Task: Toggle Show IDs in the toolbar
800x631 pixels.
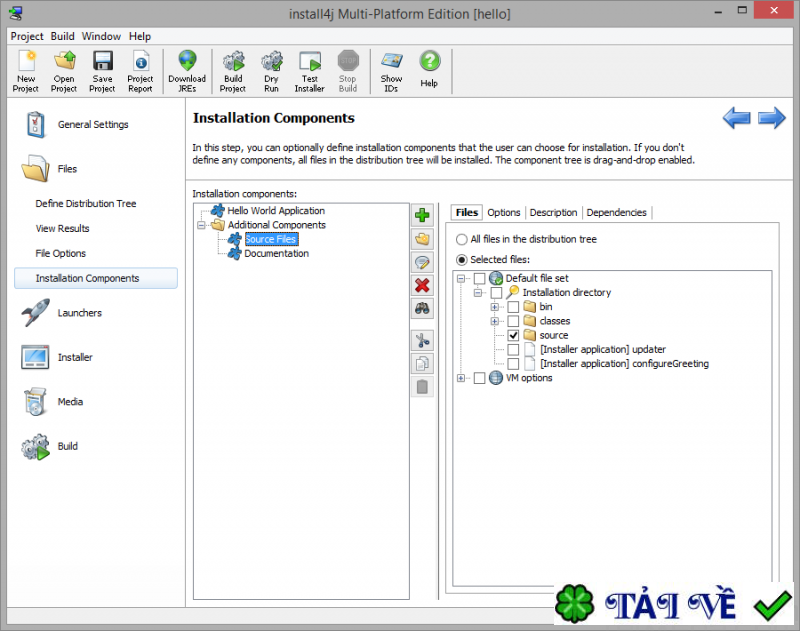Action: click(391, 71)
